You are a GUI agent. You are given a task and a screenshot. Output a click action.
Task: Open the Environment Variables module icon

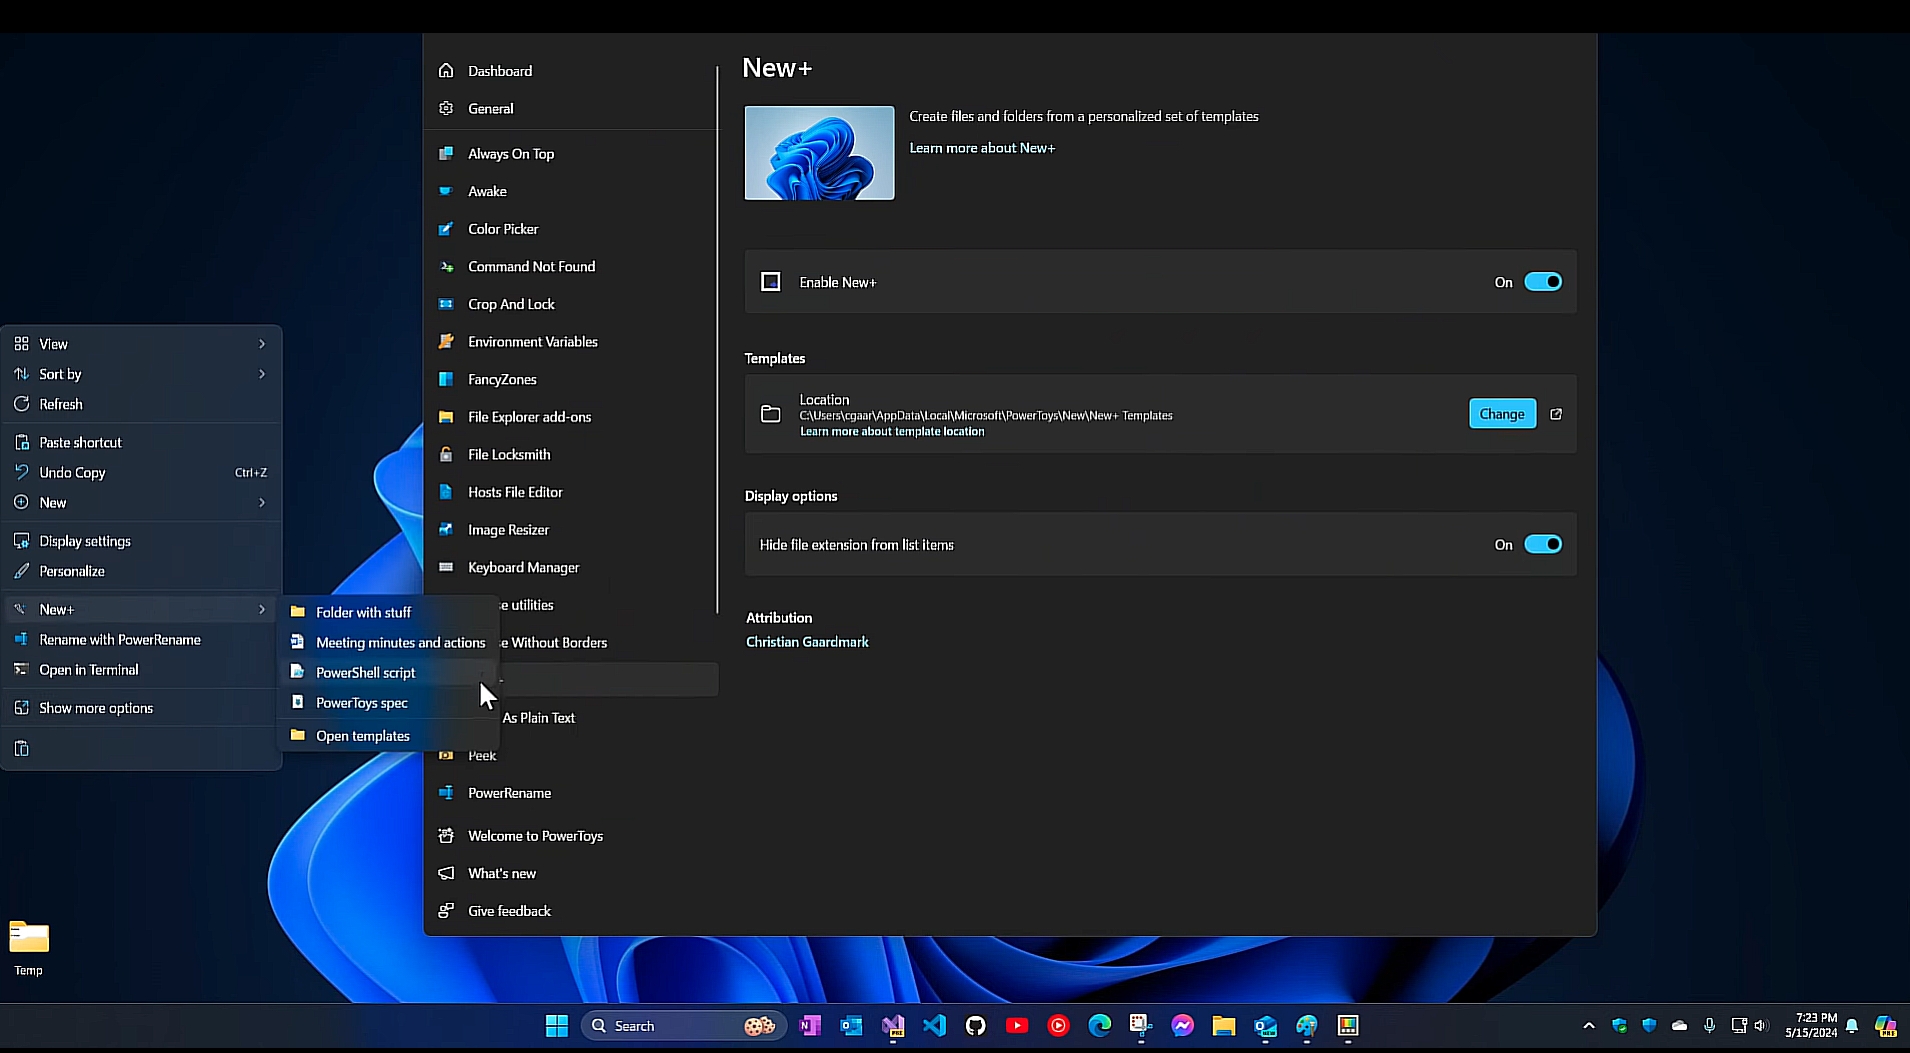[446, 341]
